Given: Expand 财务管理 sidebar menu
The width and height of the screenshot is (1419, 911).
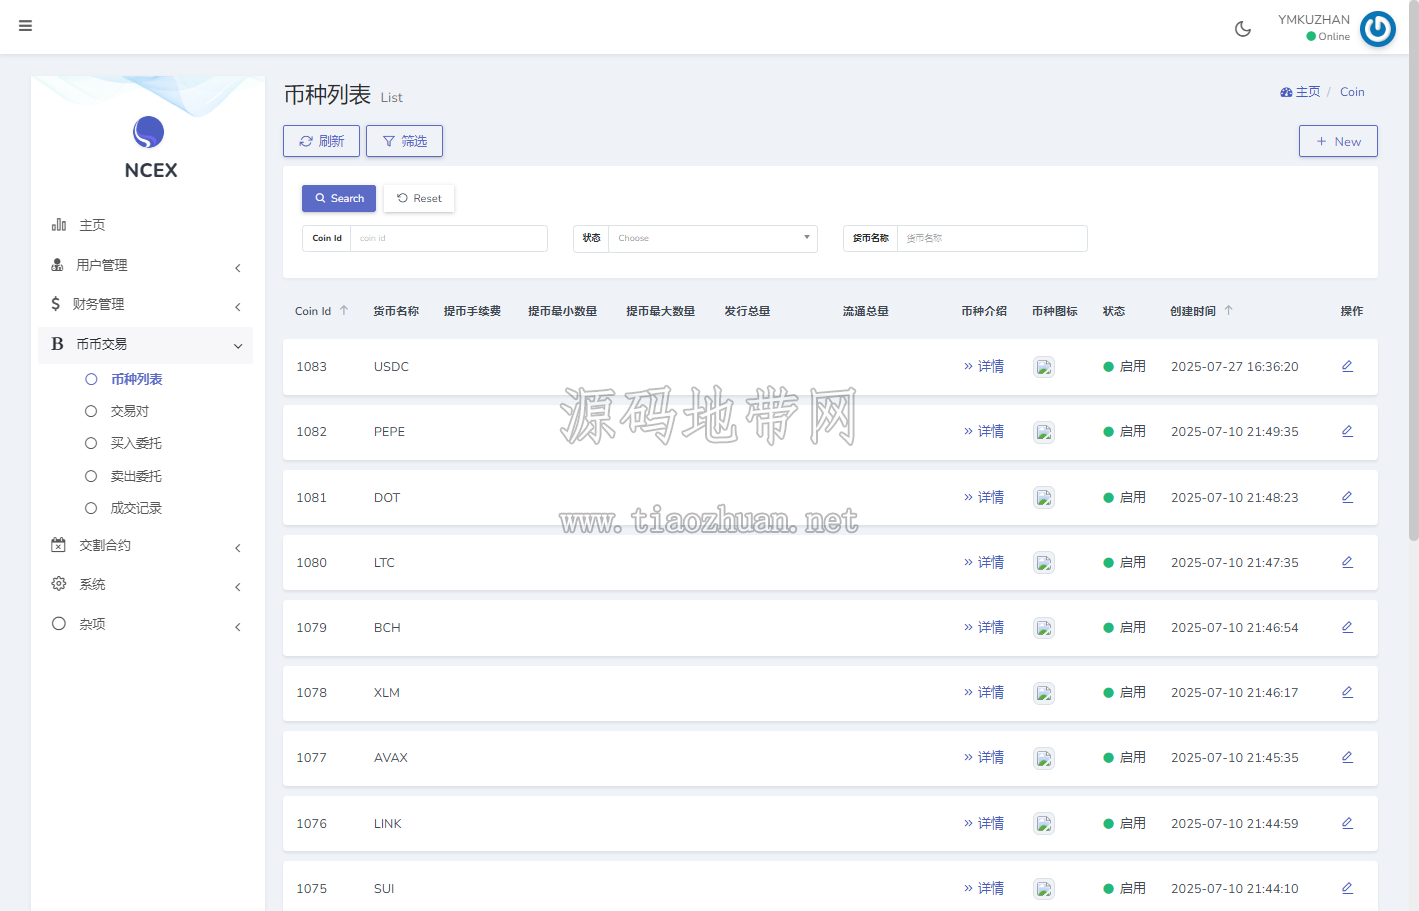Looking at the screenshot, I should coord(145,304).
